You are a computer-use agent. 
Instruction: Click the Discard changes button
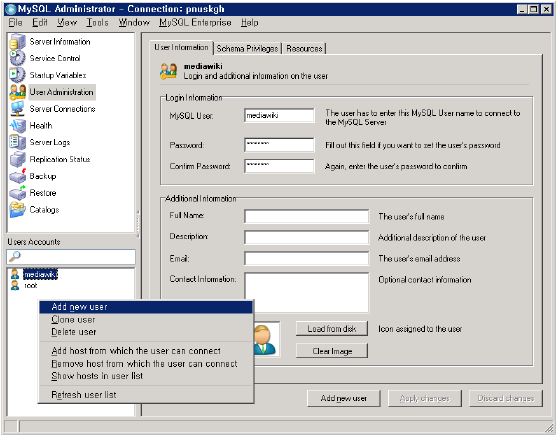coord(506,398)
